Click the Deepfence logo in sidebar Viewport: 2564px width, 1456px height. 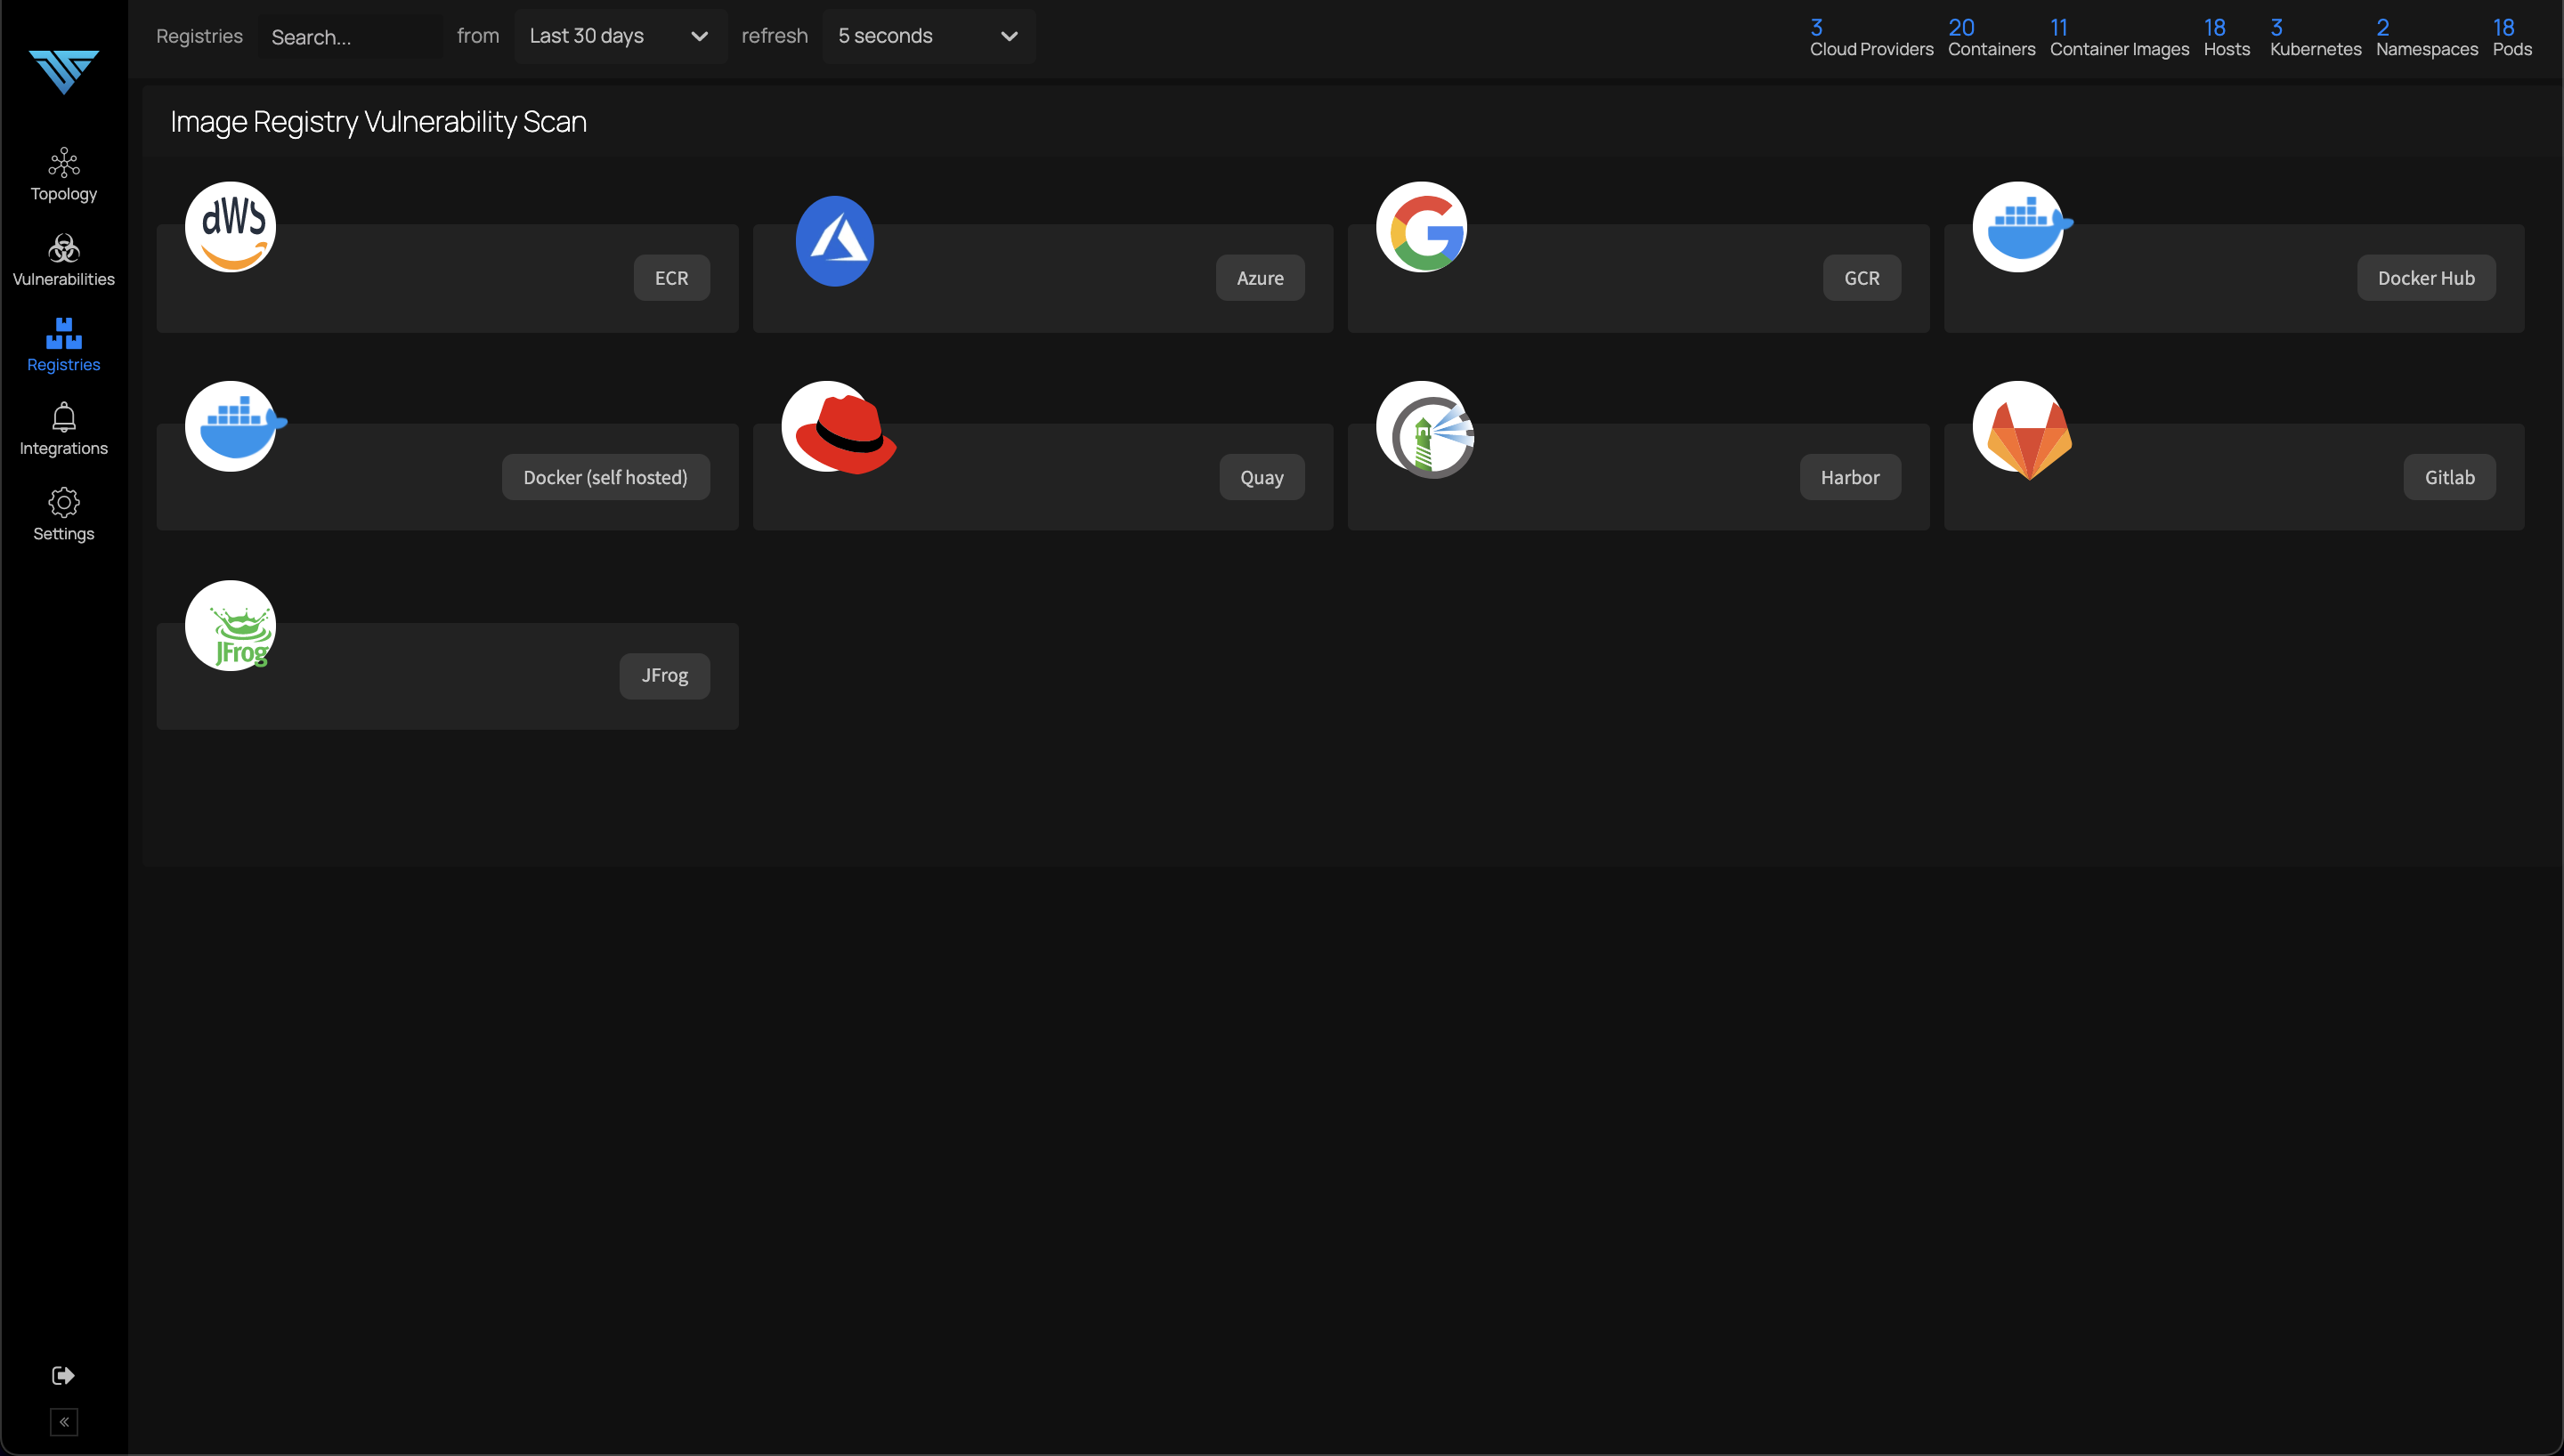pos(63,72)
